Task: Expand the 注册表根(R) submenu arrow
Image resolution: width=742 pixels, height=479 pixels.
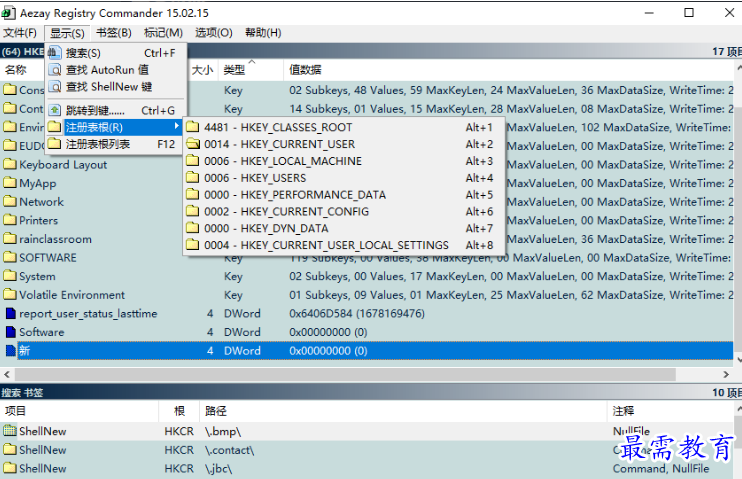Action: pos(176,126)
